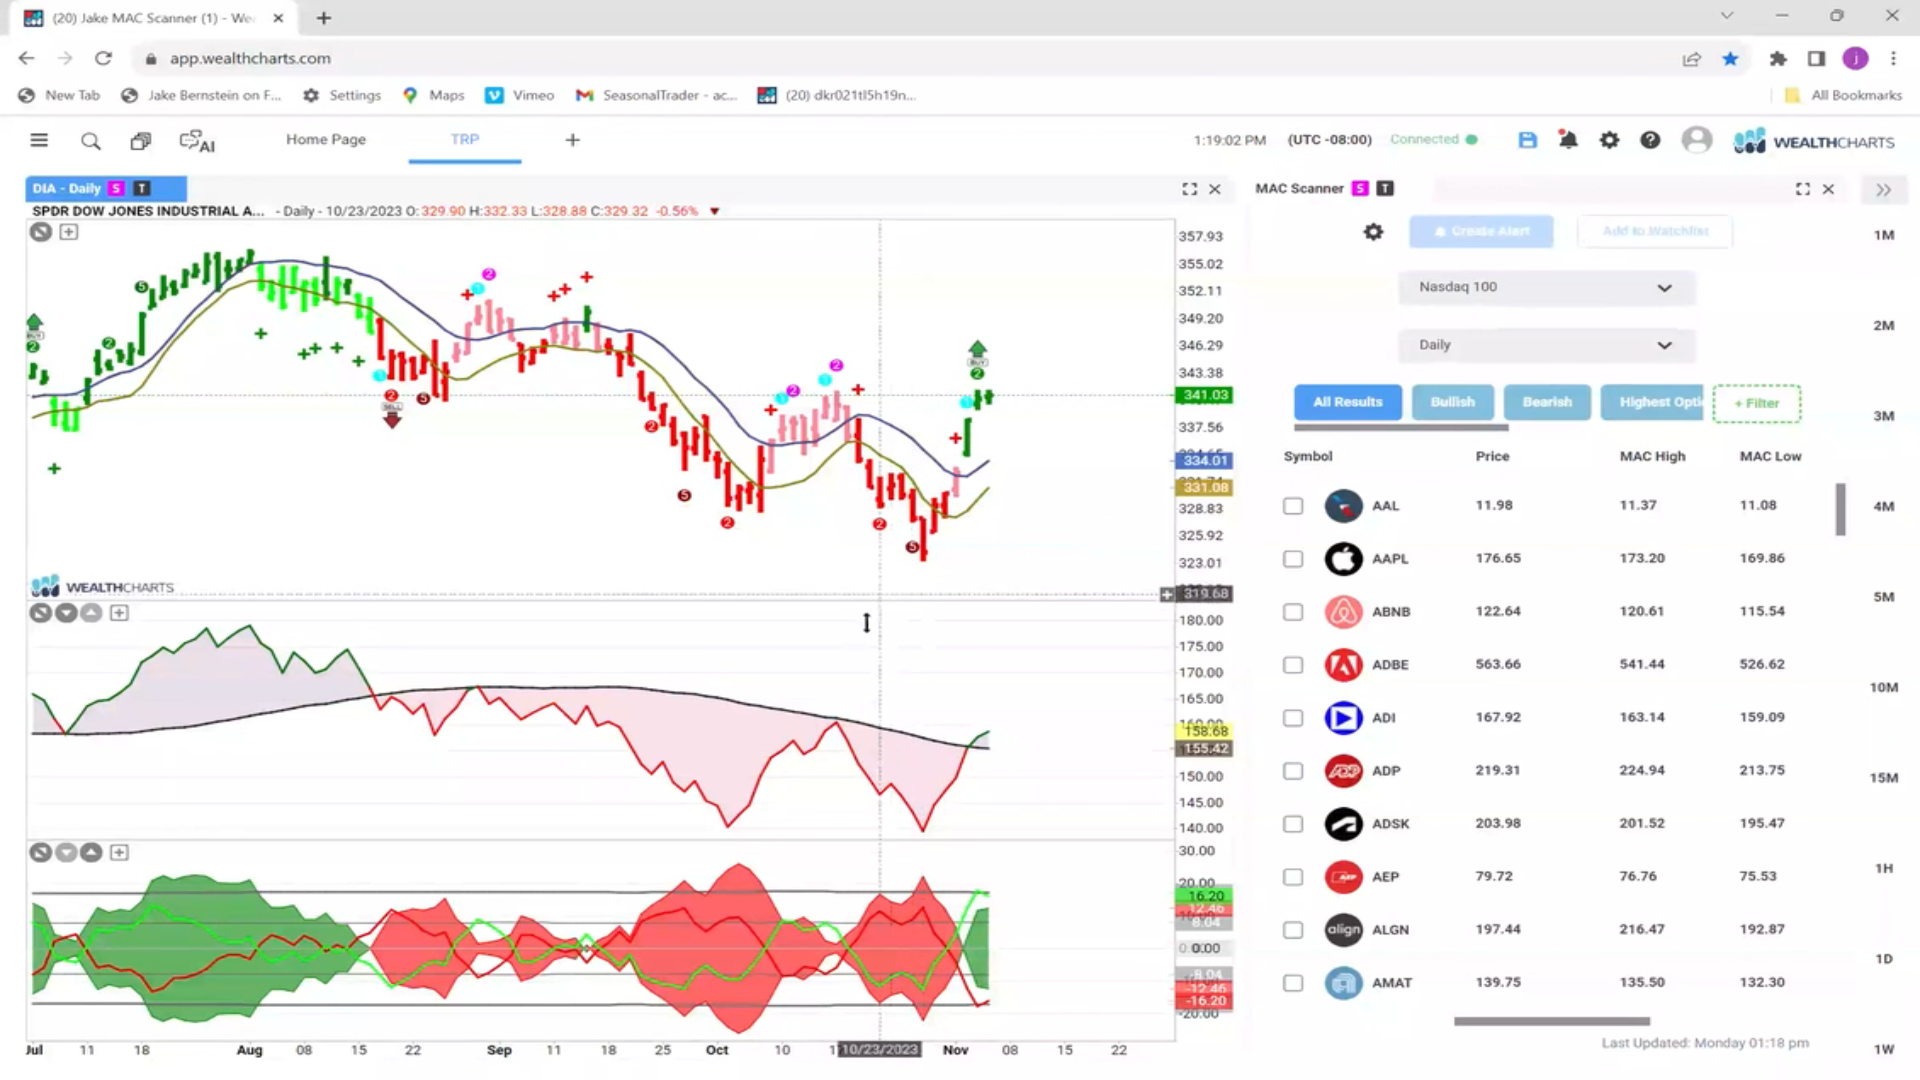Viewport: 1920px width, 1080px height.
Task: Hide the middle oscillator pane indicator
Action: click(40, 613)
